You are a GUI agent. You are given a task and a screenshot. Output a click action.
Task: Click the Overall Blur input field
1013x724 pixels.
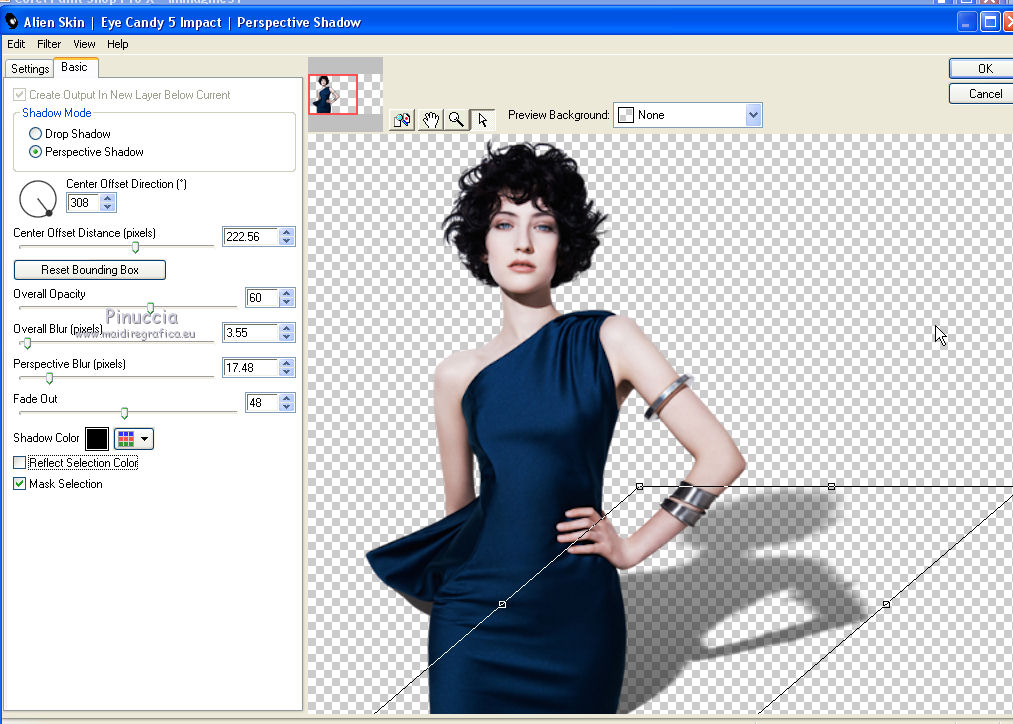point(251,333)
